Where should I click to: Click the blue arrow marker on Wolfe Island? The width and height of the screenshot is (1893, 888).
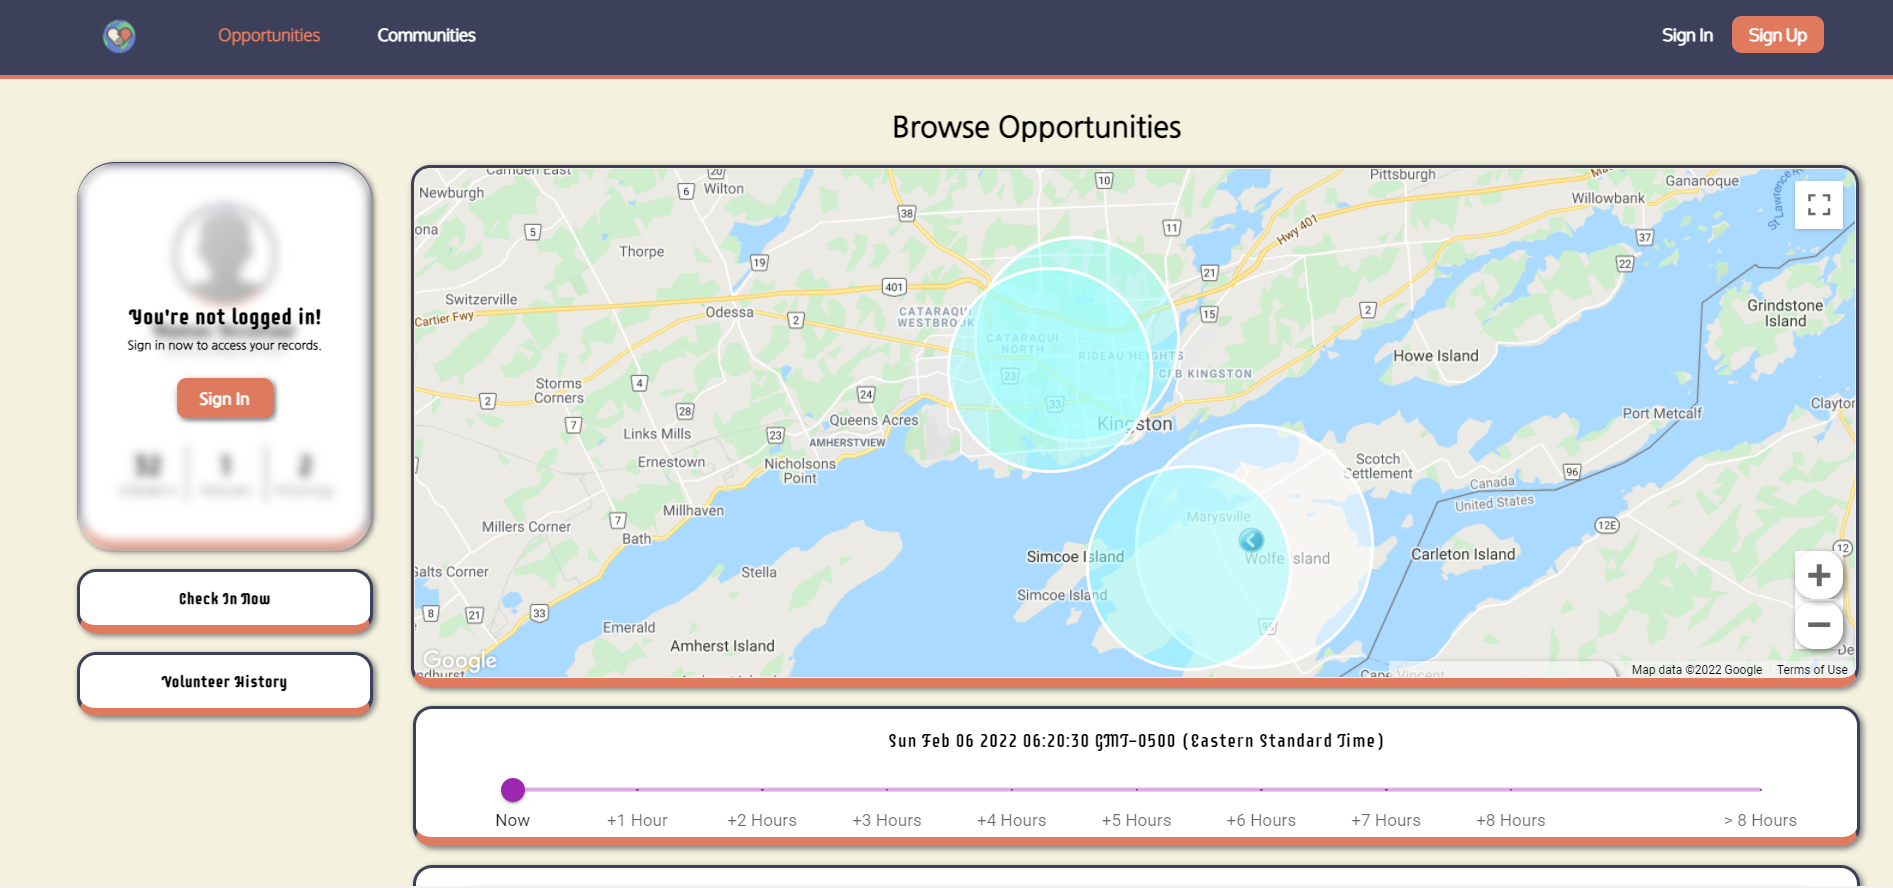pos(1251,540)
